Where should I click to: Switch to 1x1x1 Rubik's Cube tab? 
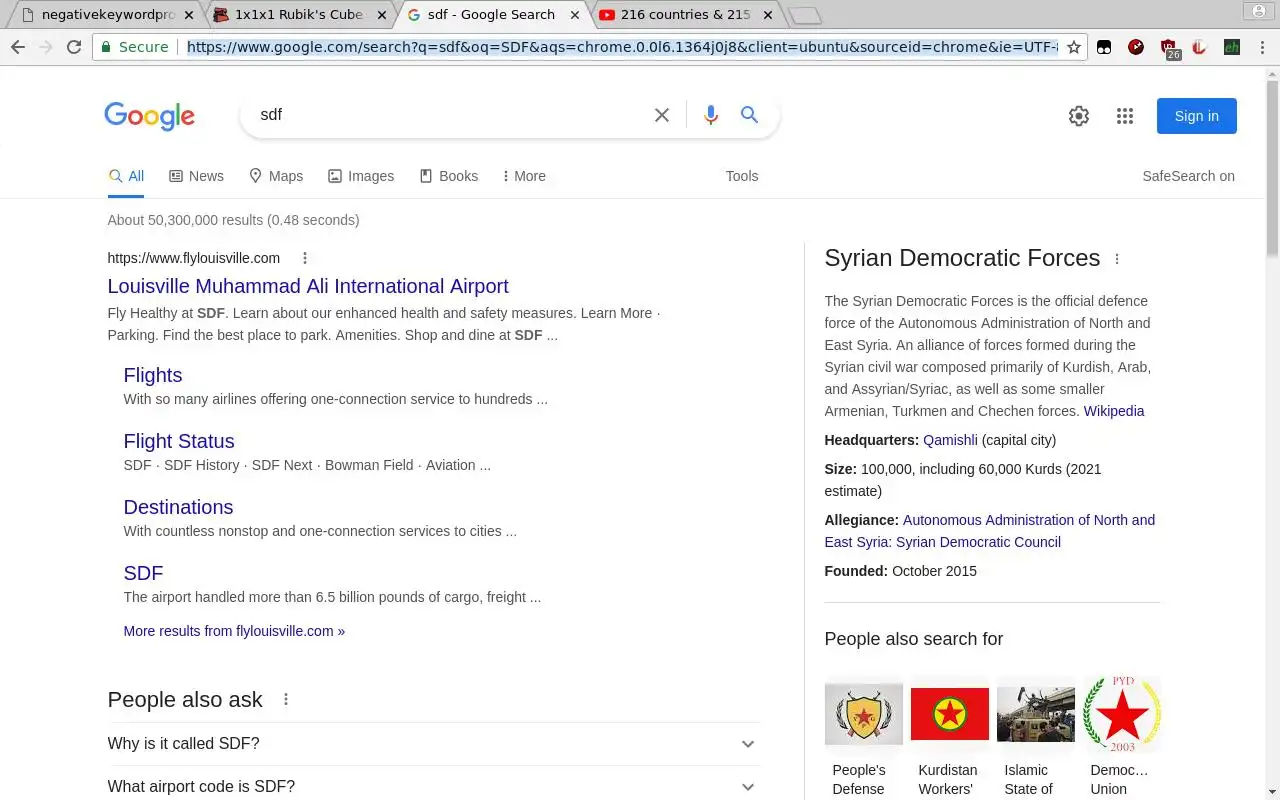click(298, 15)
